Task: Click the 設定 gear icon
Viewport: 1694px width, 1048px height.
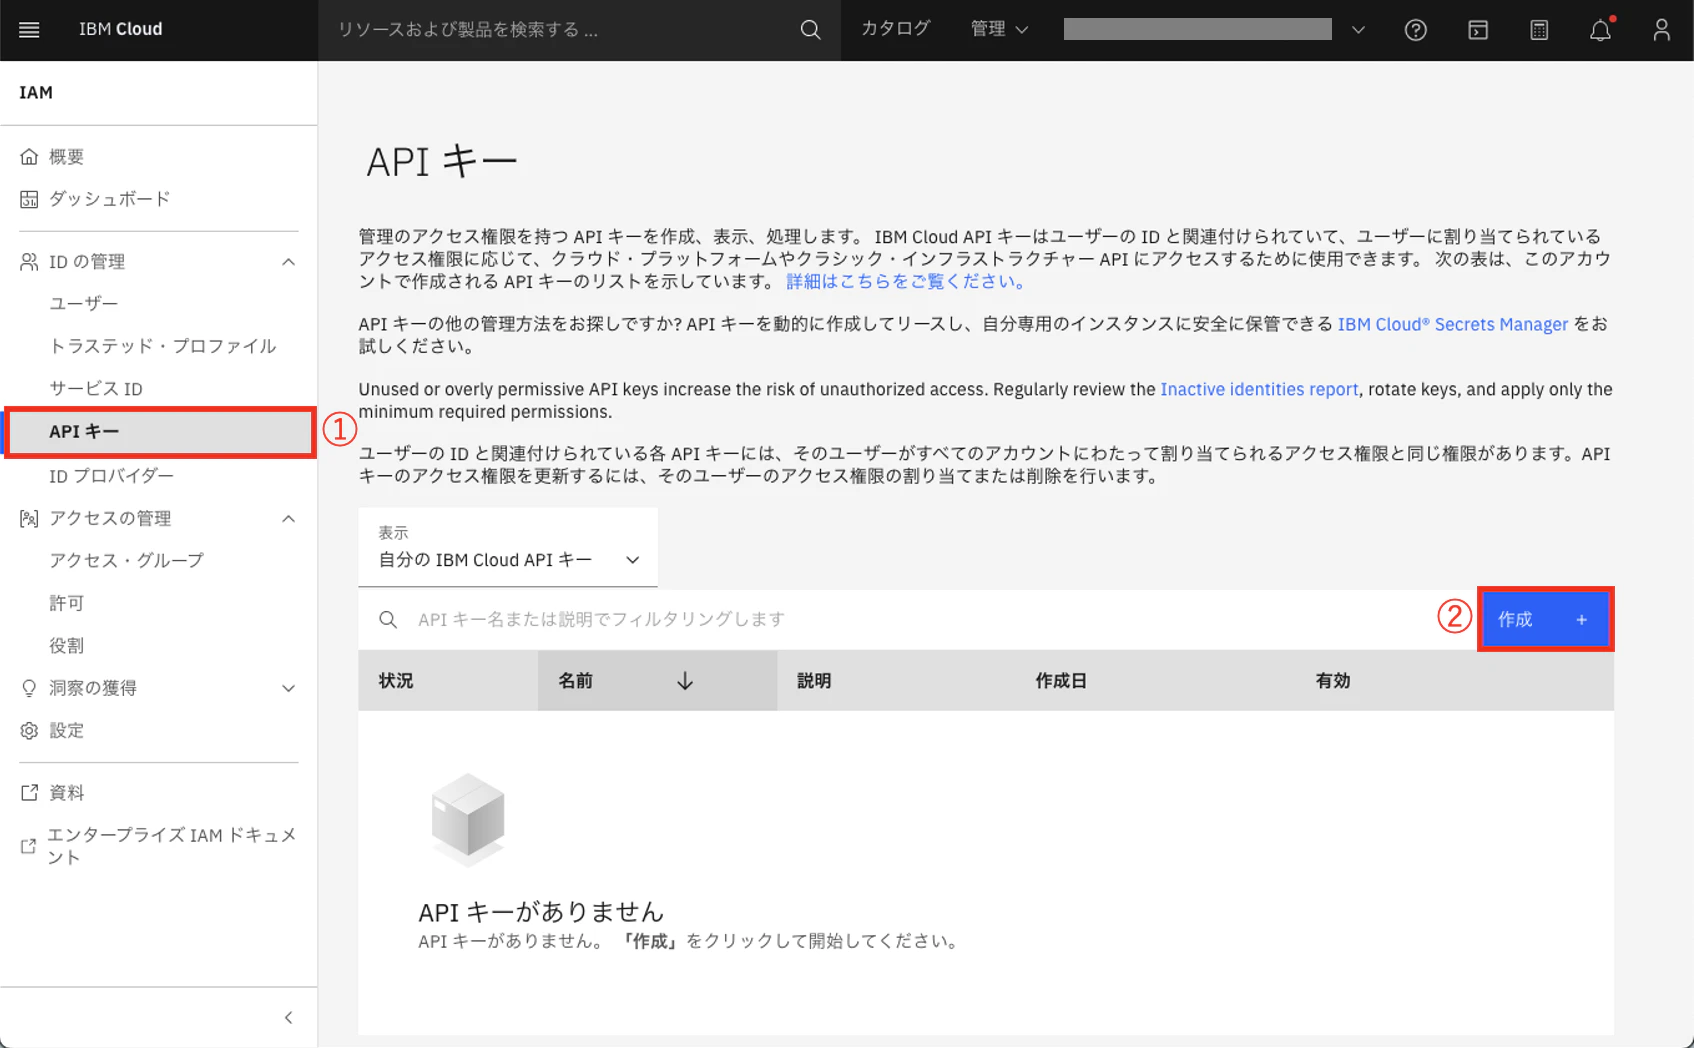Action: (29, 731)
